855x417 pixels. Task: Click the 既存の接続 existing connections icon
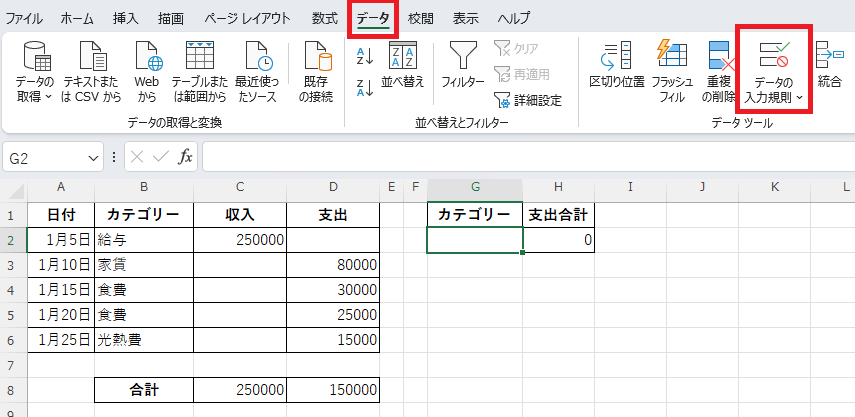pos(317,60)
